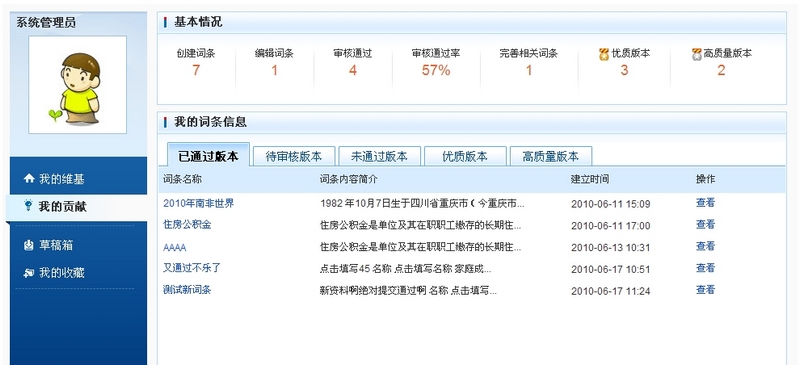Open the entry 2010年南非世界
Image resolution: width=800 pixels, height=365 pixels.
(x=198, y=203)
